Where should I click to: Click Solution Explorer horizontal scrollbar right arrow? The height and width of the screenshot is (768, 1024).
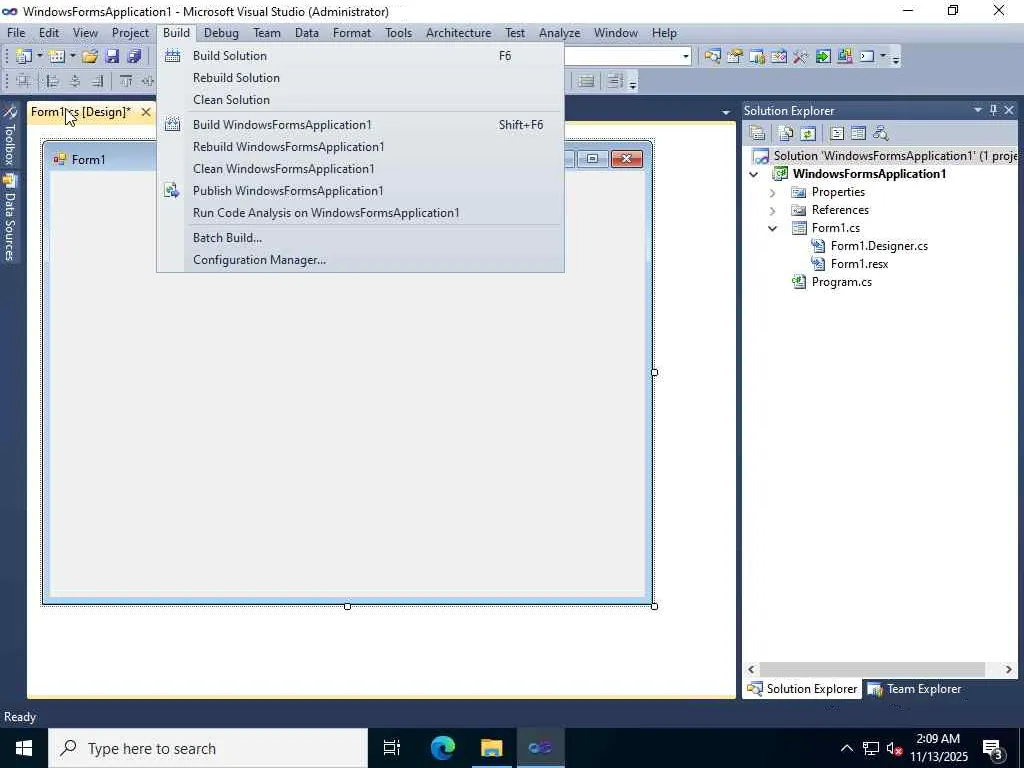(1008, 669)
